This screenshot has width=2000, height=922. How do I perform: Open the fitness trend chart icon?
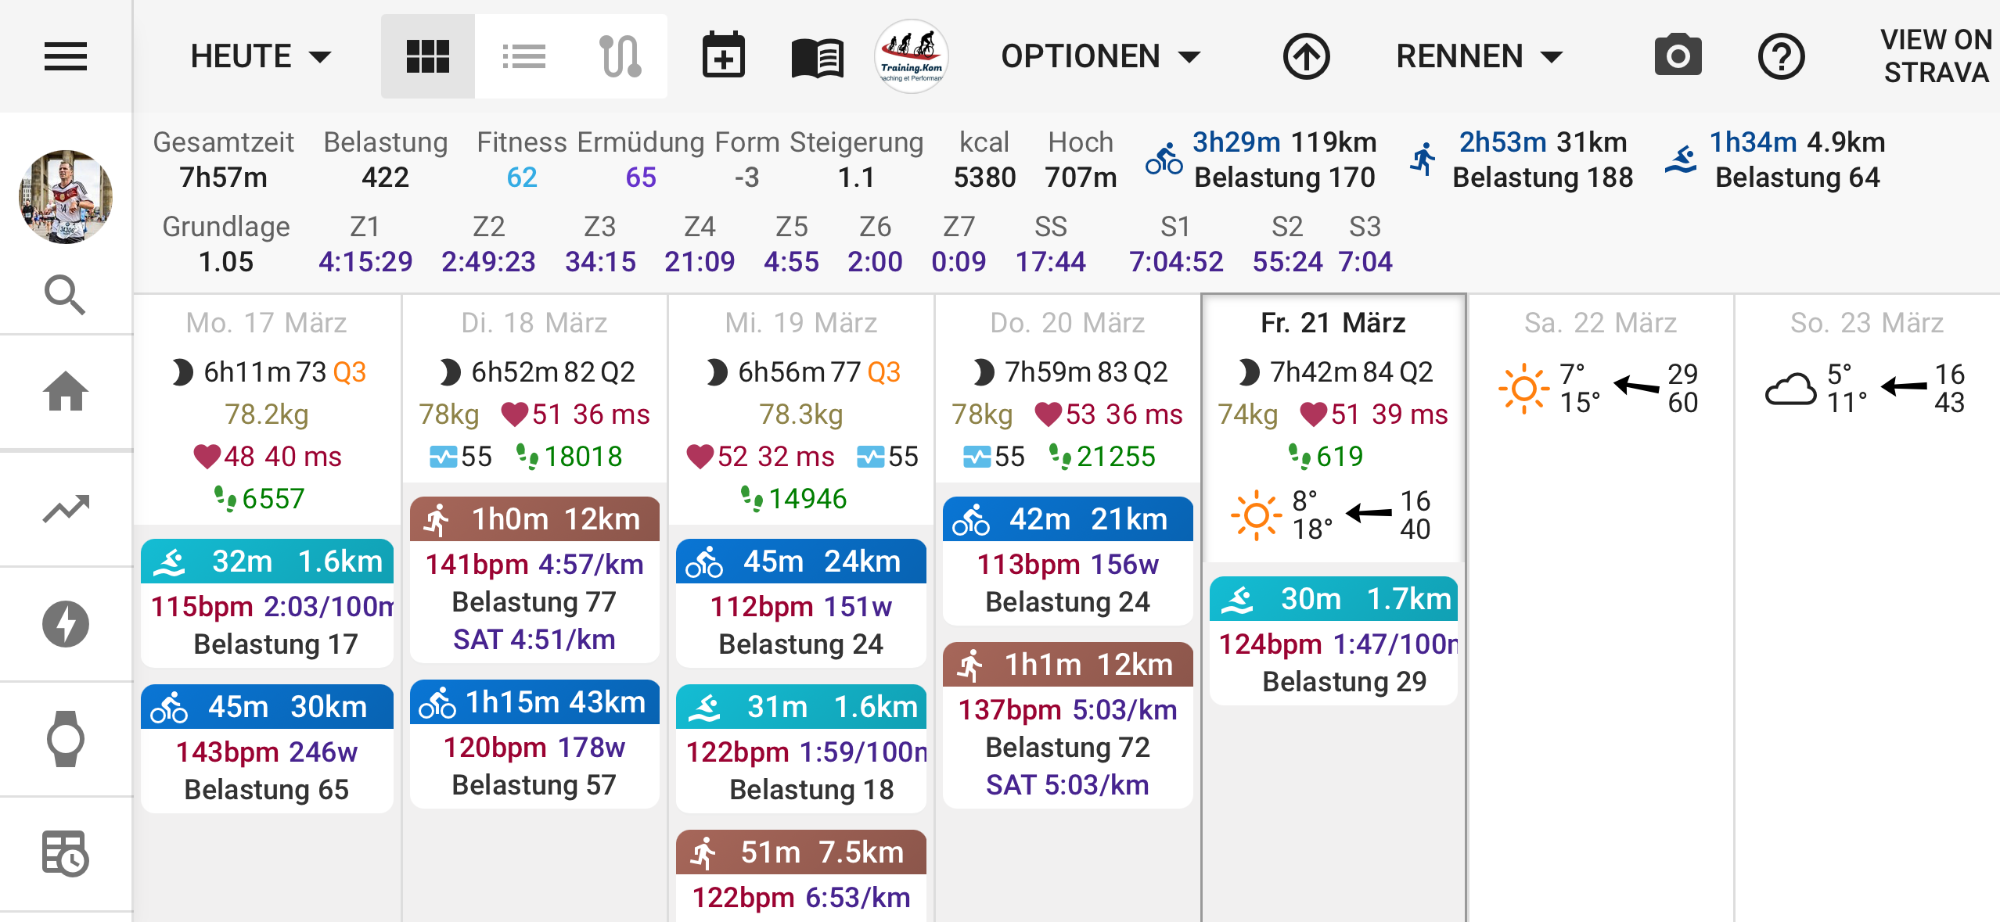point(66,509)
